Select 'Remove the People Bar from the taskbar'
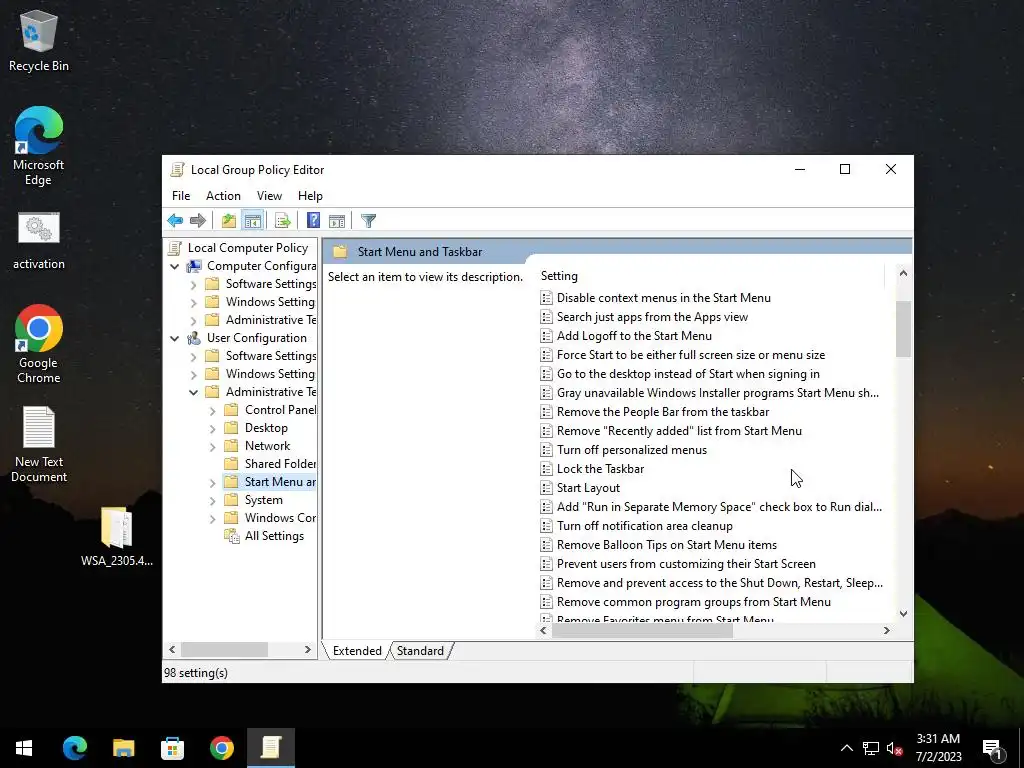This screenshot has height=768, width=1024. point(663,412)
